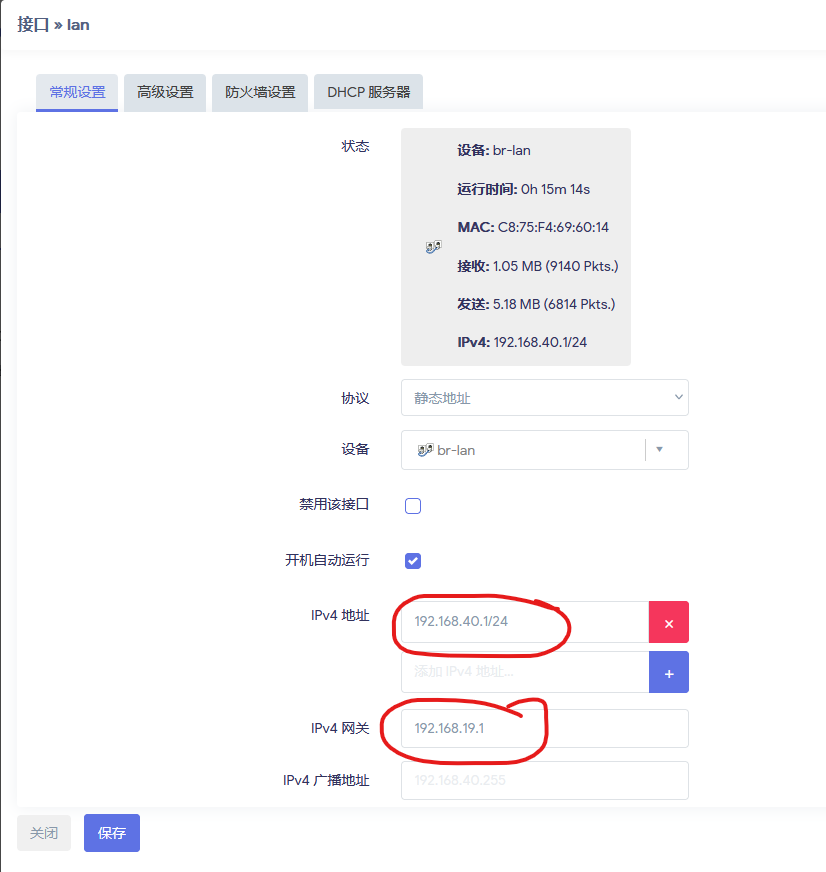Viewport: 826px width, 872px height.
Task: Switch to the 常规设置 tab
Action: coord(77,92)
